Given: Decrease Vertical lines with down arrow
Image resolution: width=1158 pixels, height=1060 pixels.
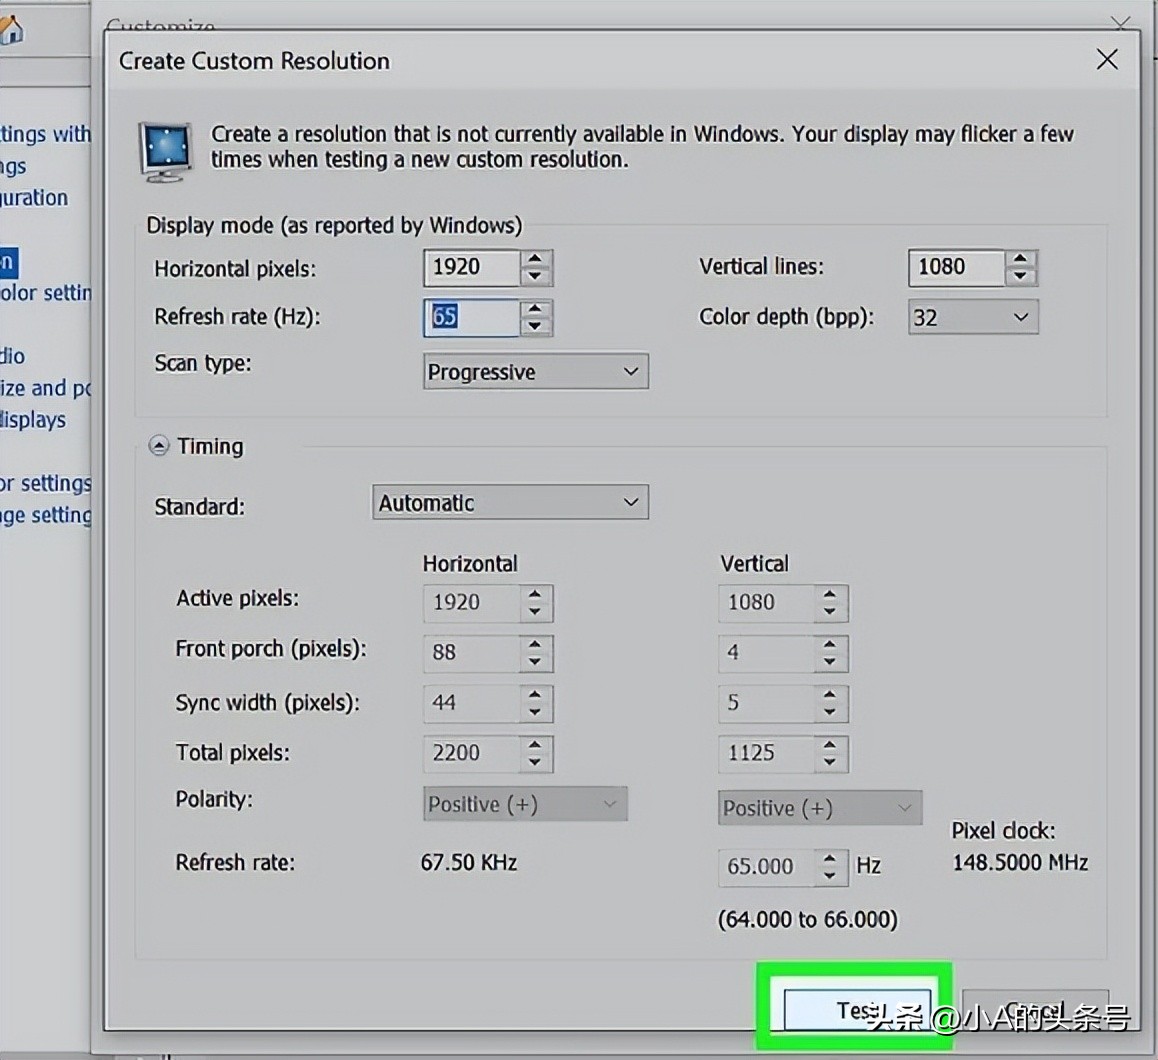Looking at the screenshot, I should point(1021,276).
